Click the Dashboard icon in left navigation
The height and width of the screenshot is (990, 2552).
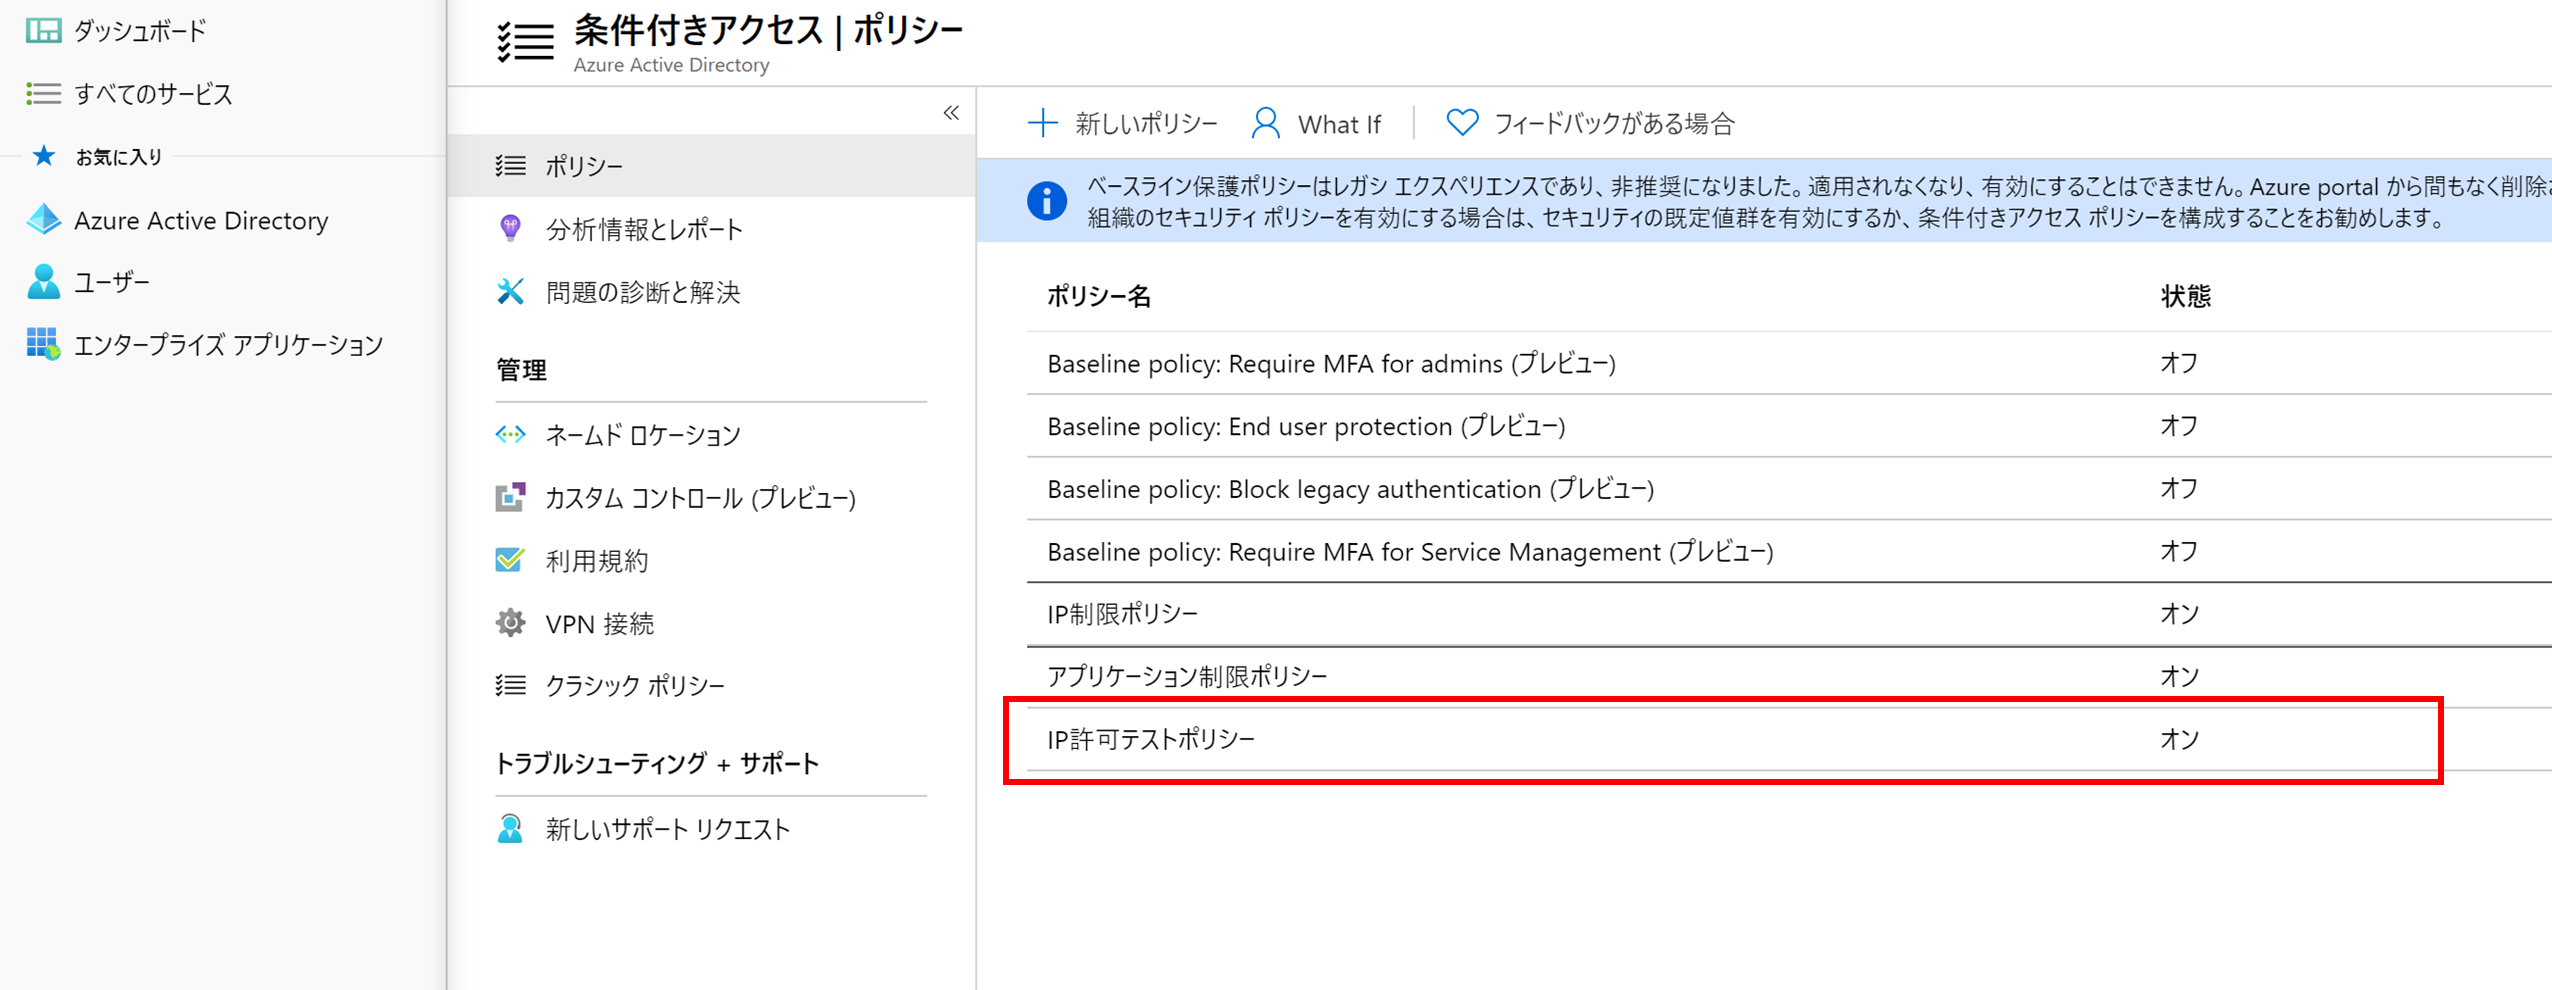tap(43, 31)
